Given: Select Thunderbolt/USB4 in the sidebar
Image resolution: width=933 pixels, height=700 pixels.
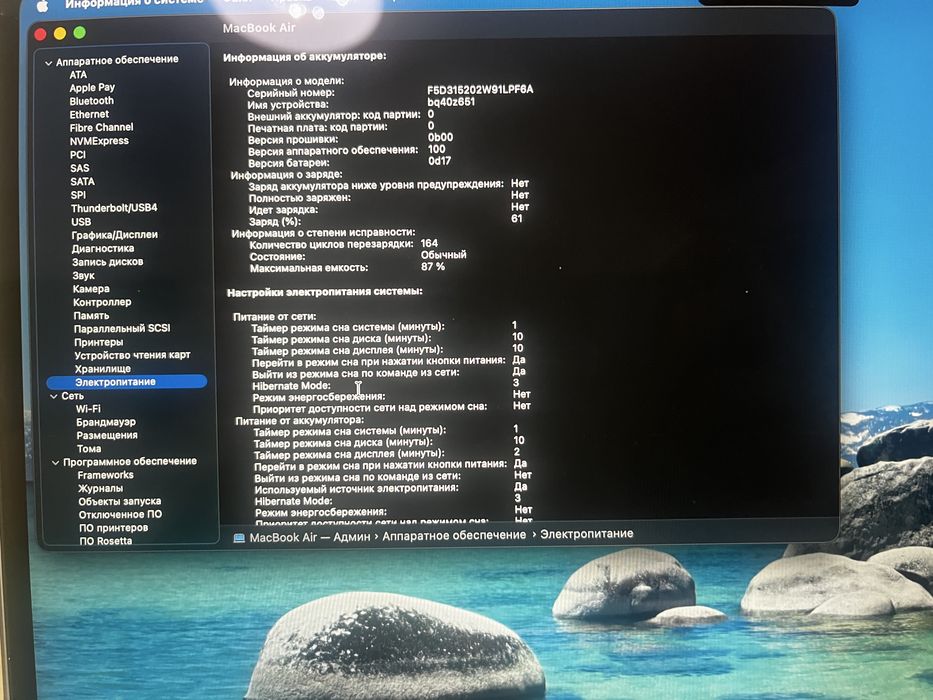Looking at the screenshot, I should click(x=114, y=208).
